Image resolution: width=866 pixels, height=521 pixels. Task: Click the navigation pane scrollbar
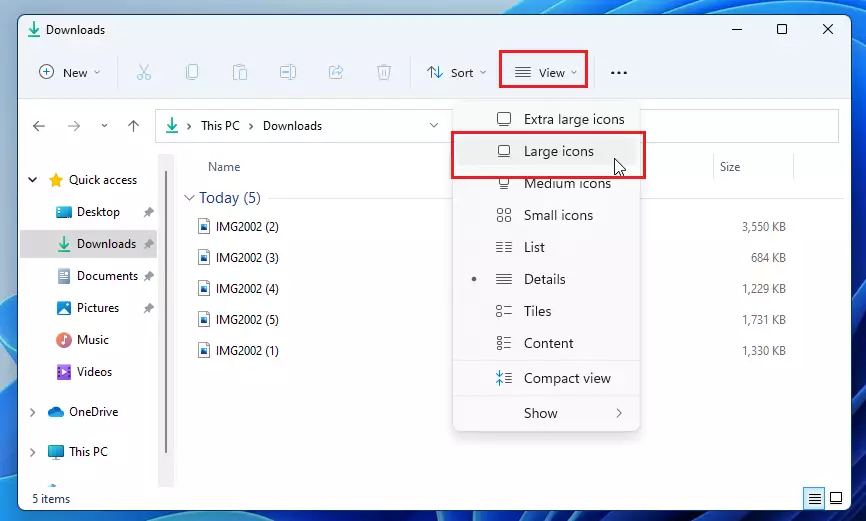pyautogui.click(x=166, y=311)
